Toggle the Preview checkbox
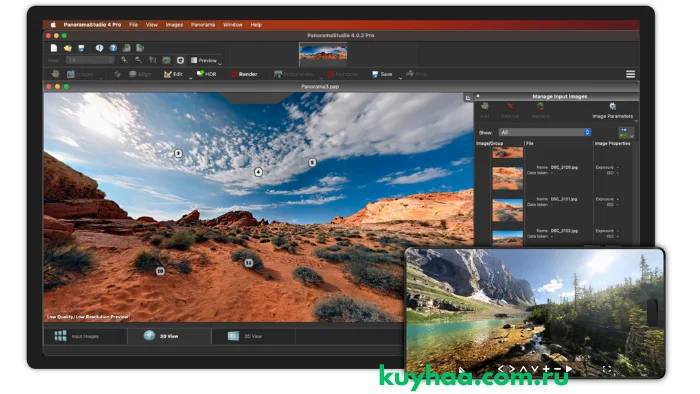700x394 pixels. 194,60
